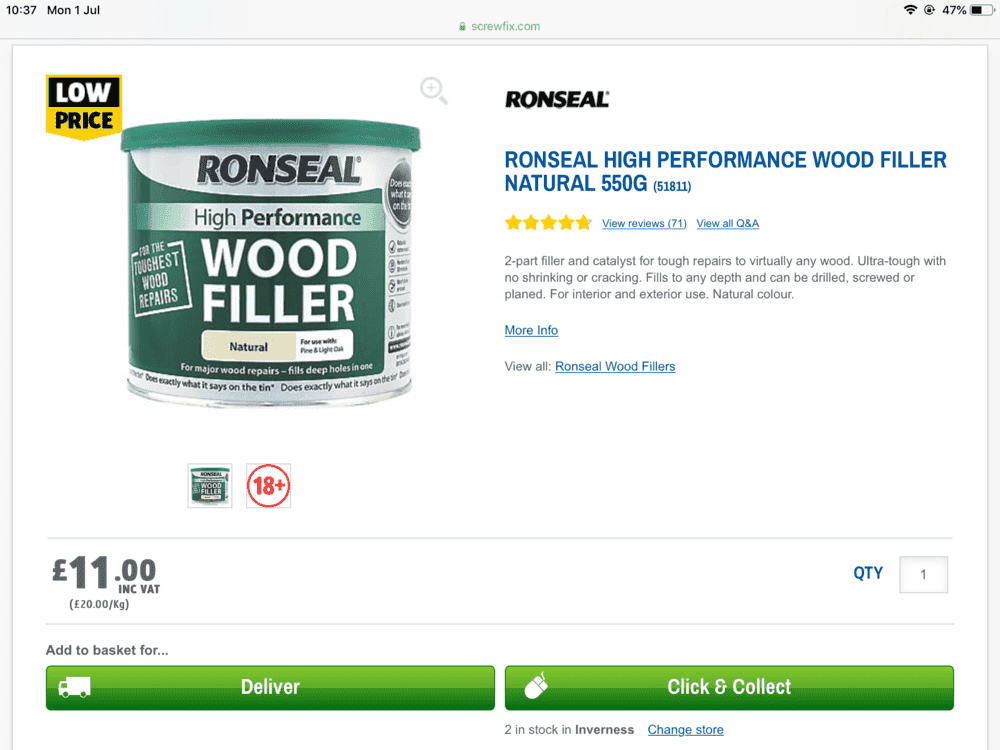Click the large product image of wood filler

click(x=270, y=261)
